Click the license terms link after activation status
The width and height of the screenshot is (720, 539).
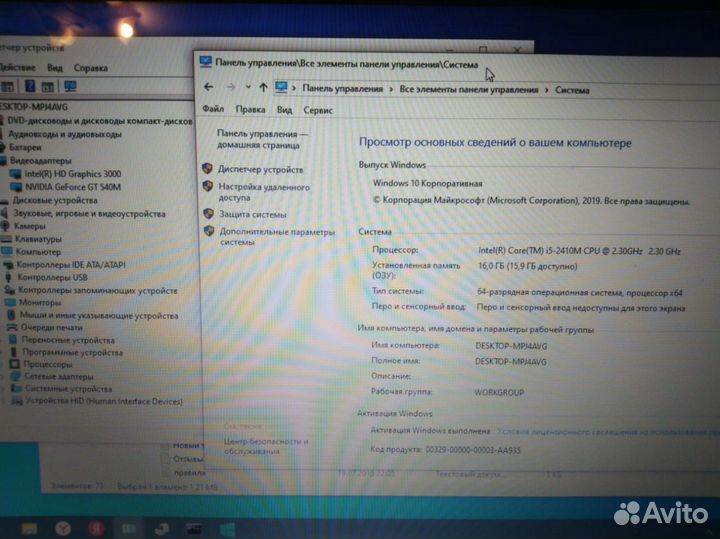click(608, 432)
